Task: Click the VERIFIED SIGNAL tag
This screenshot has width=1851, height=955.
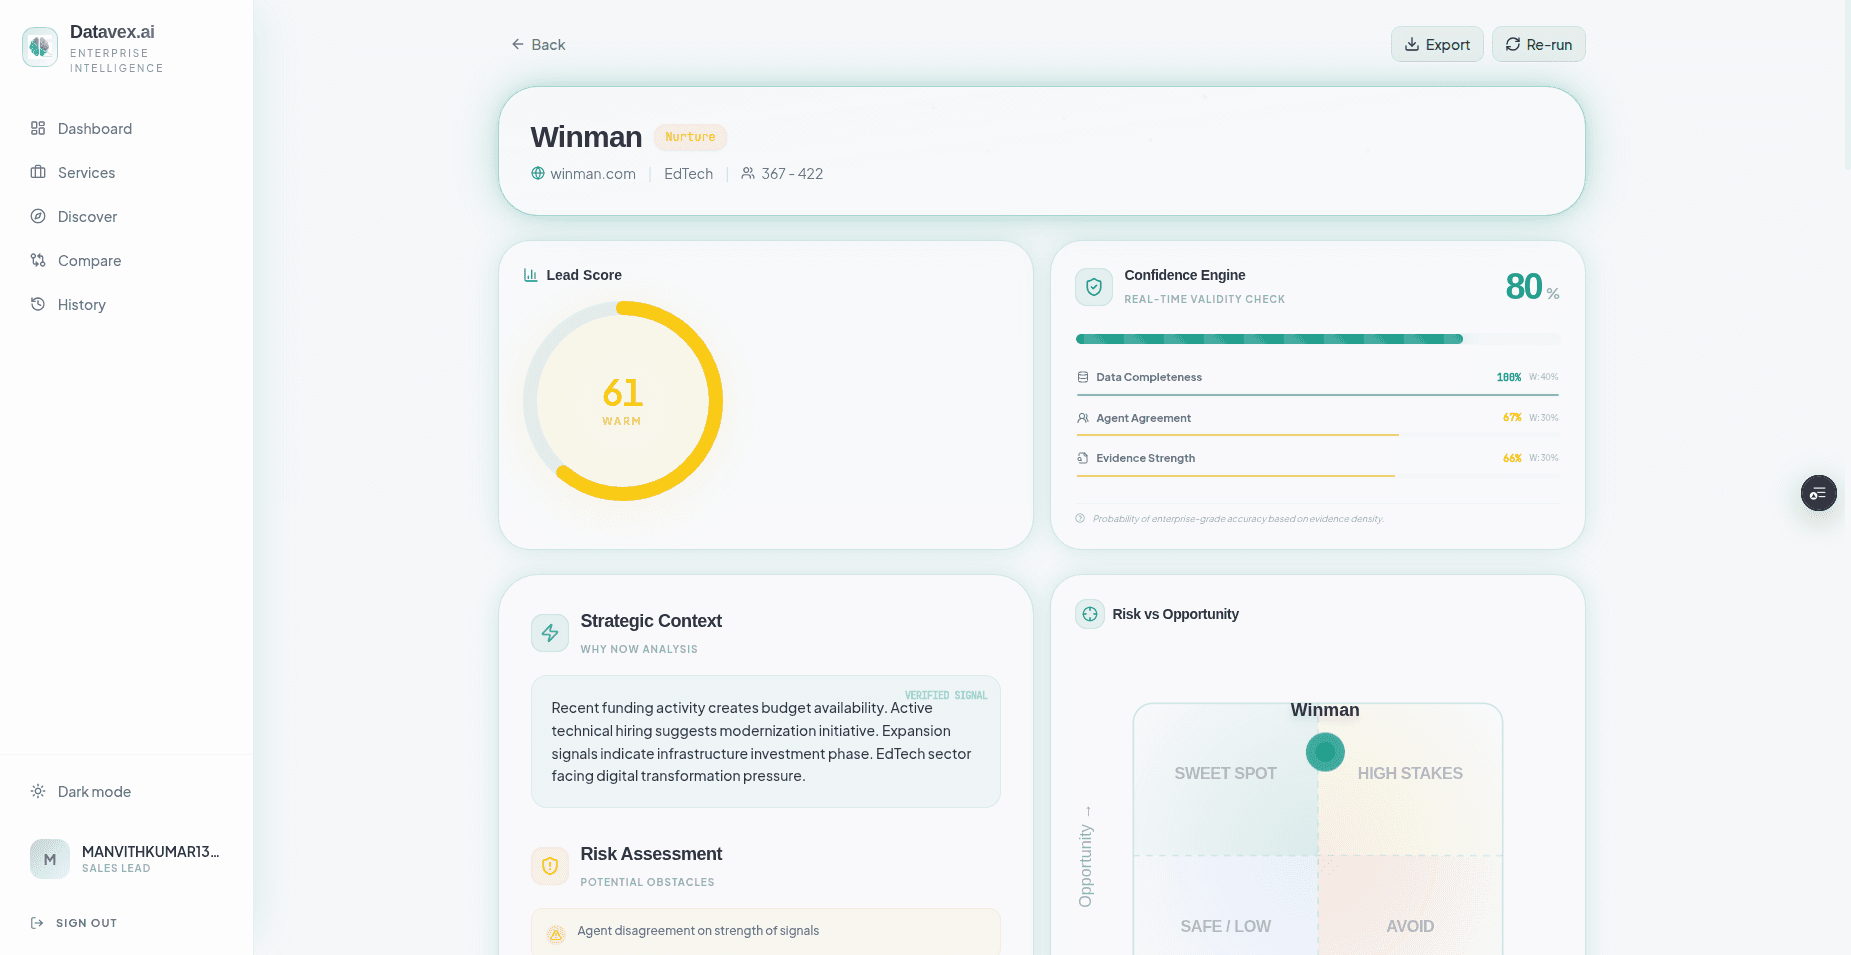Action: (x=946, y=695)
